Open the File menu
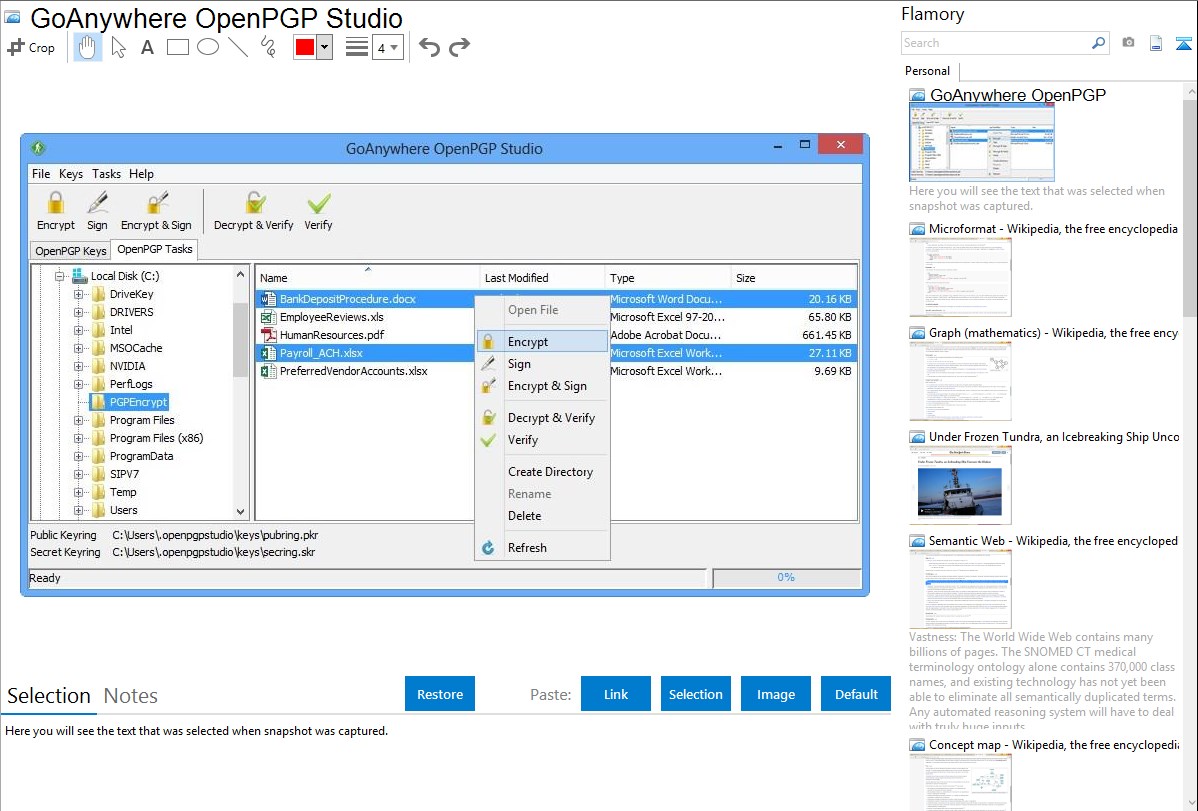 coord(41,174)
